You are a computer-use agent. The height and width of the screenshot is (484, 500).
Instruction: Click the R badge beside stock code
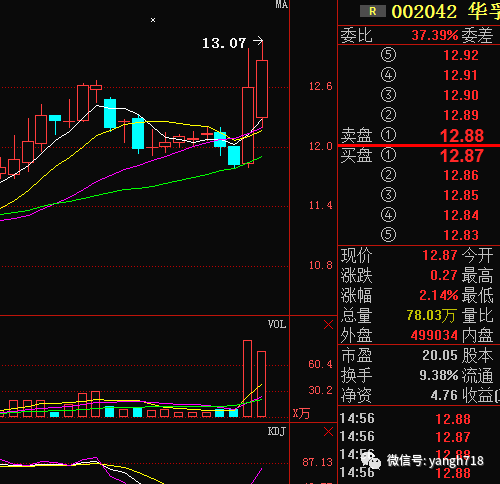(x=373, y=11)
